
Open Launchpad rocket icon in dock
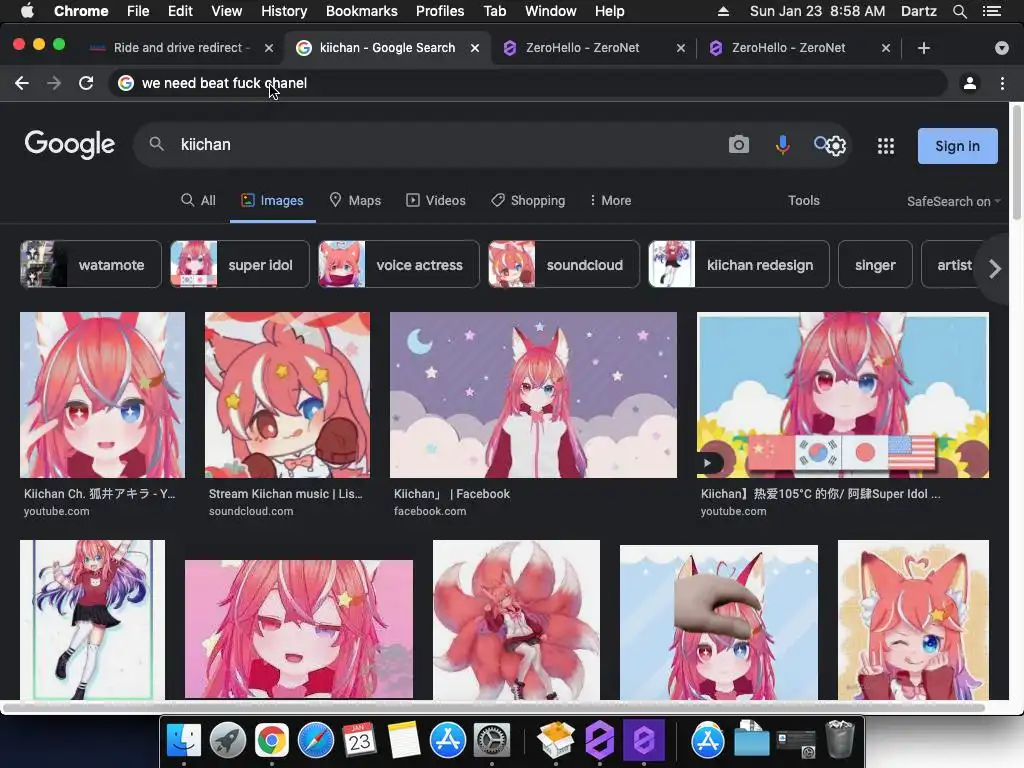227,741
